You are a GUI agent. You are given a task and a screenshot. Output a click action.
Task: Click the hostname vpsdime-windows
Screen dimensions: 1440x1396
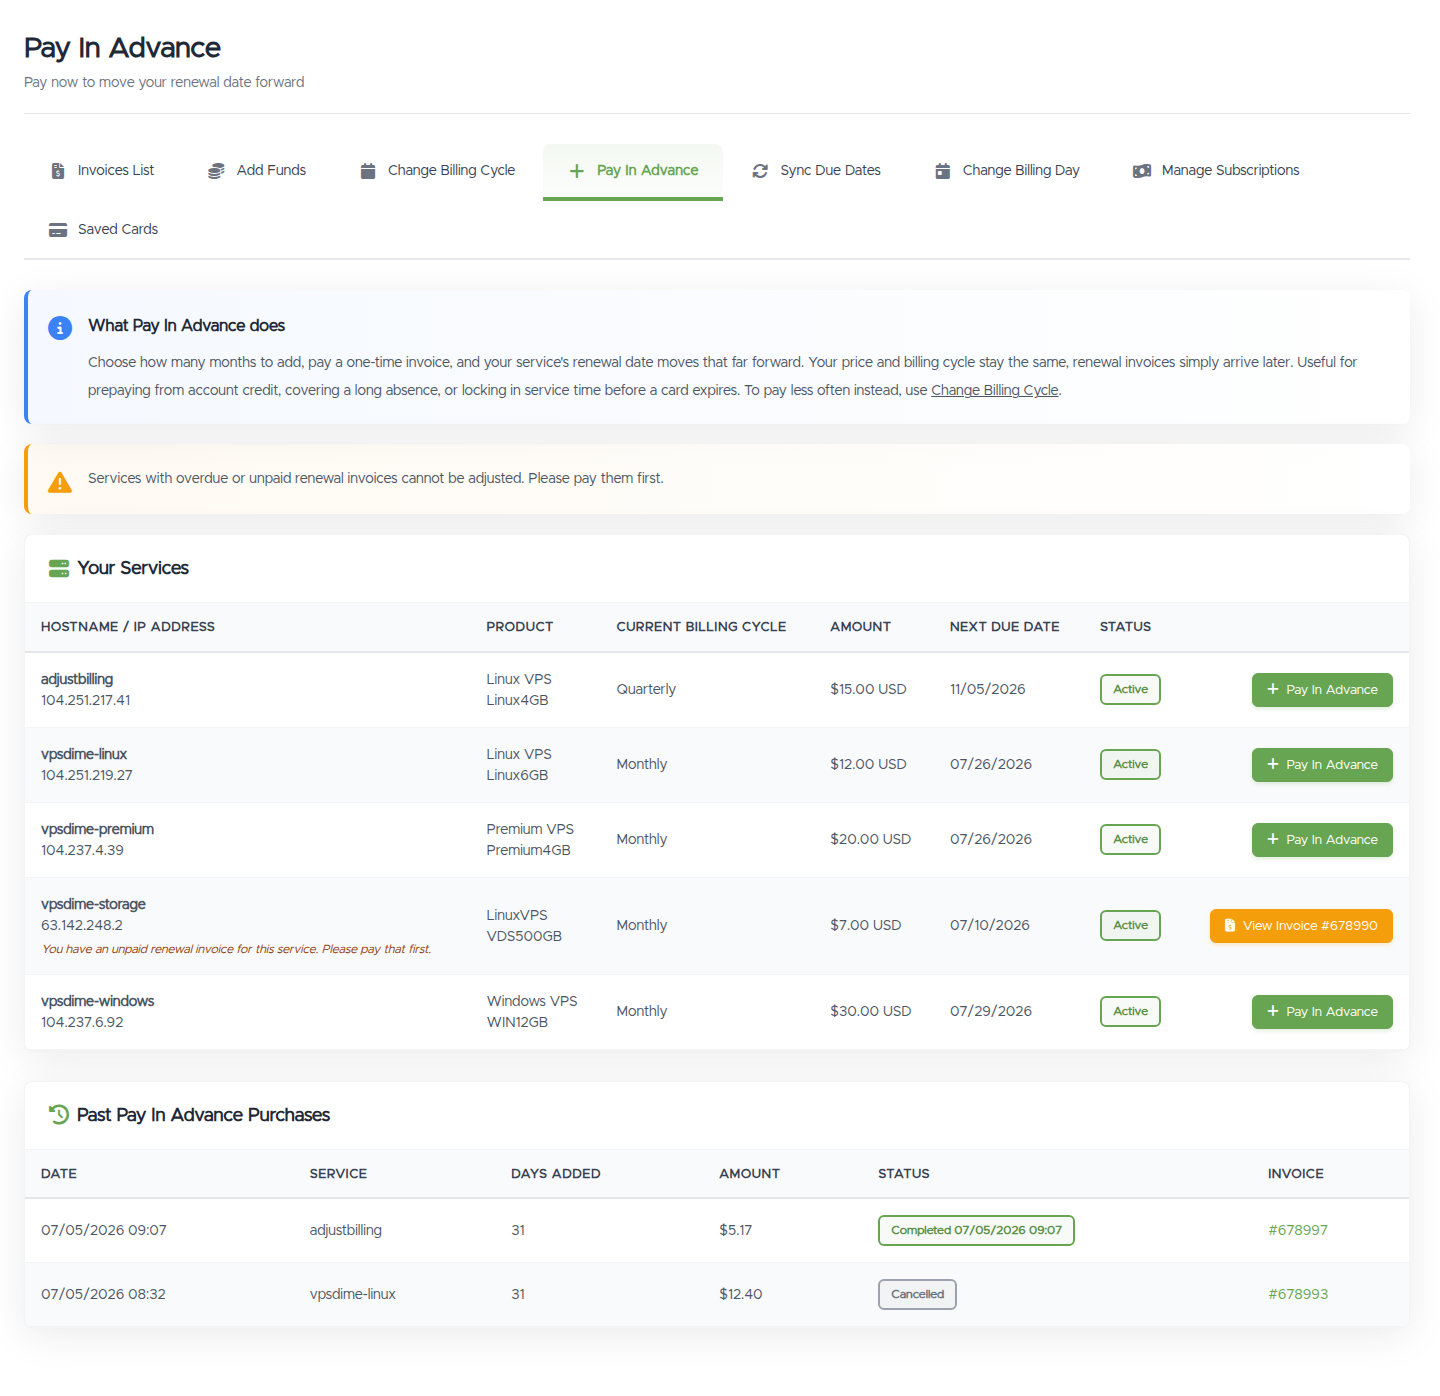[98, 1001]
